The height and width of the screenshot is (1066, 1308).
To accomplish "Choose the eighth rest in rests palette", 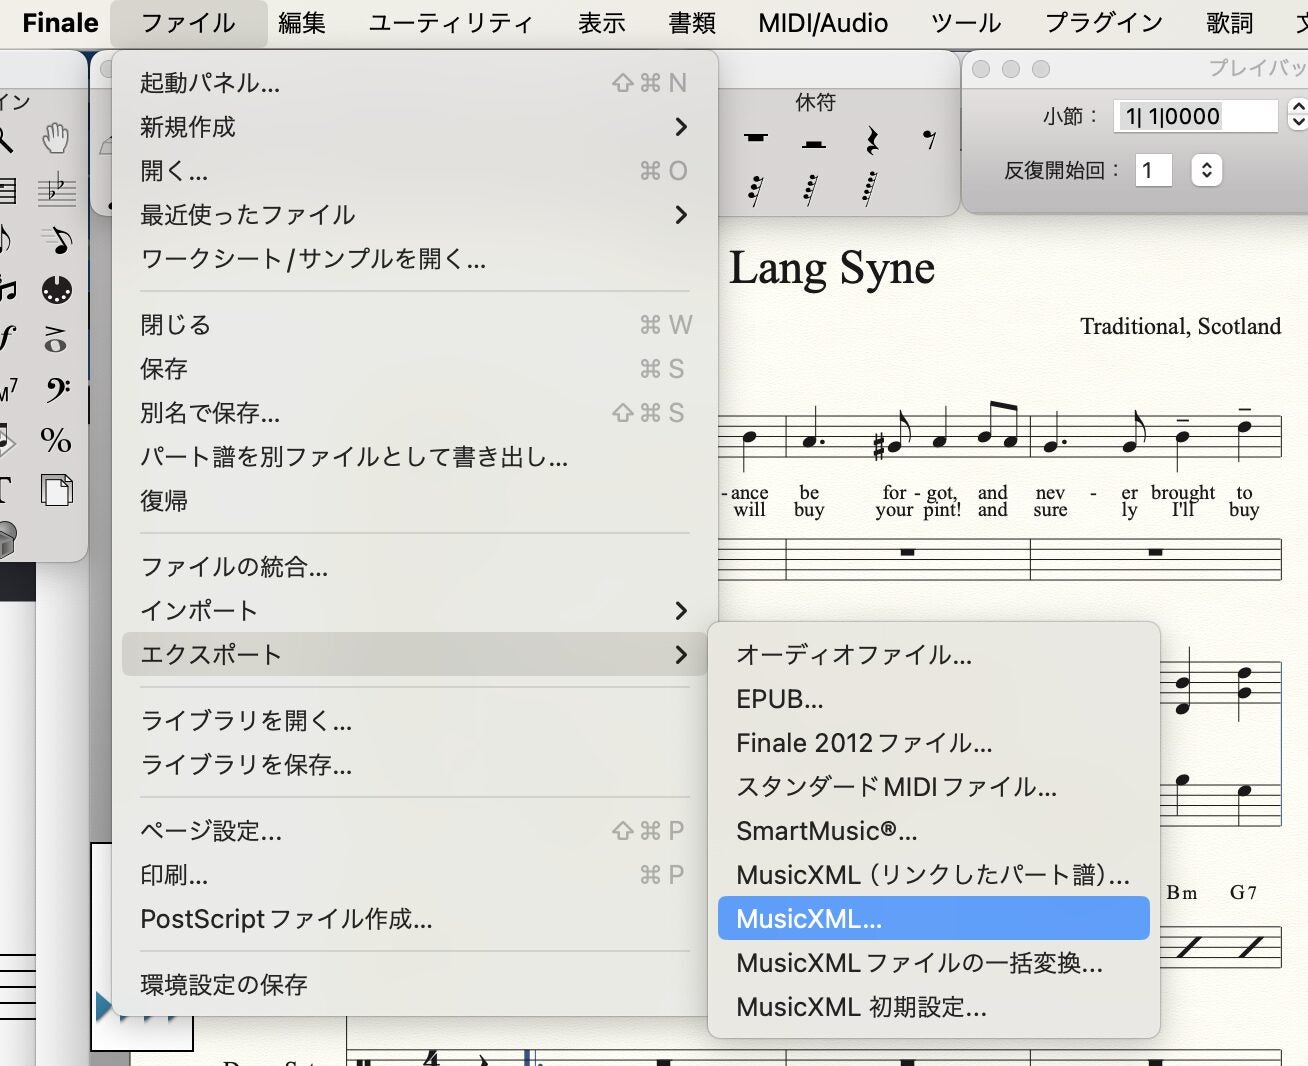I will [929, 140].
